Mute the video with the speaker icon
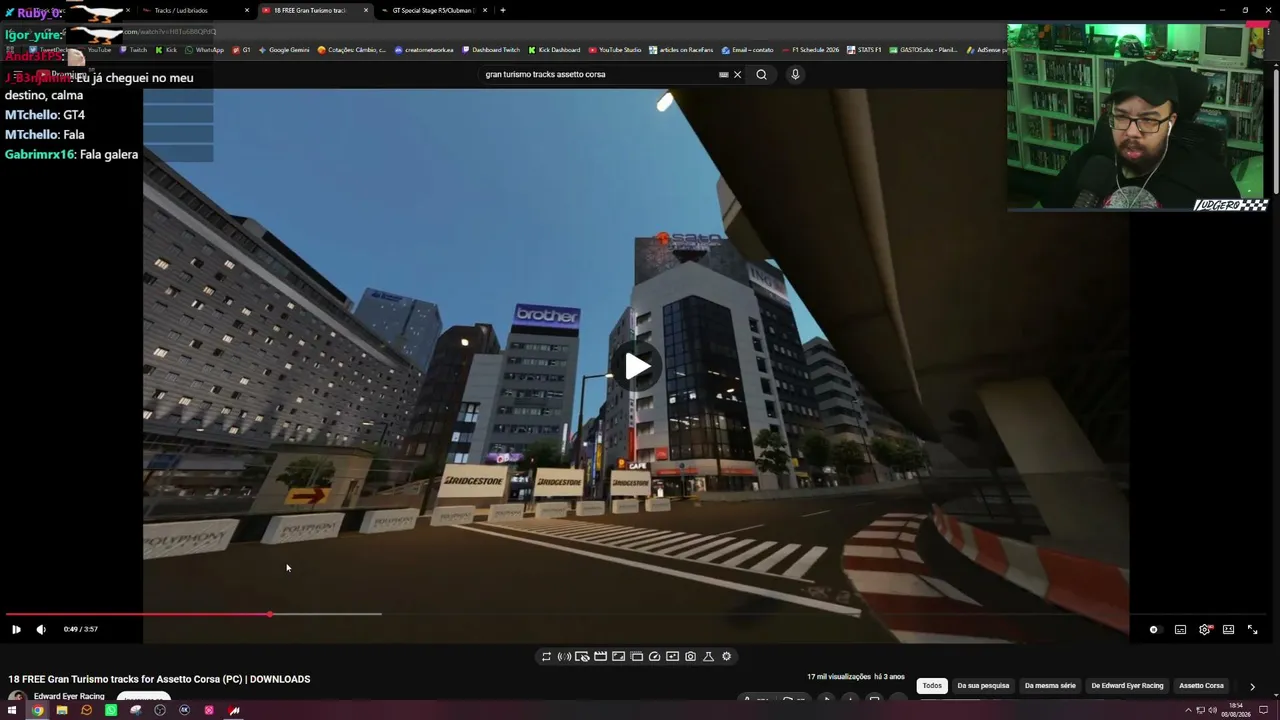1280x720 pixels. coord(41,629)
